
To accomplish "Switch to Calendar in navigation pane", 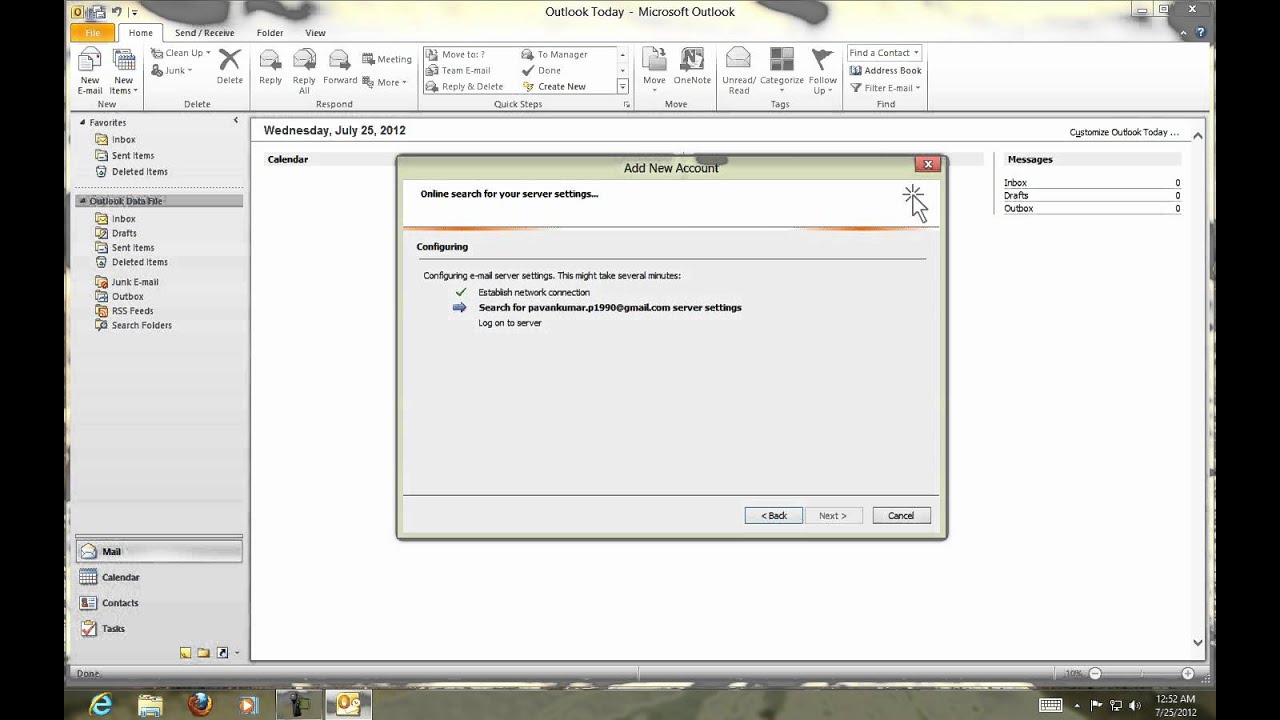I will click(158, 577).
